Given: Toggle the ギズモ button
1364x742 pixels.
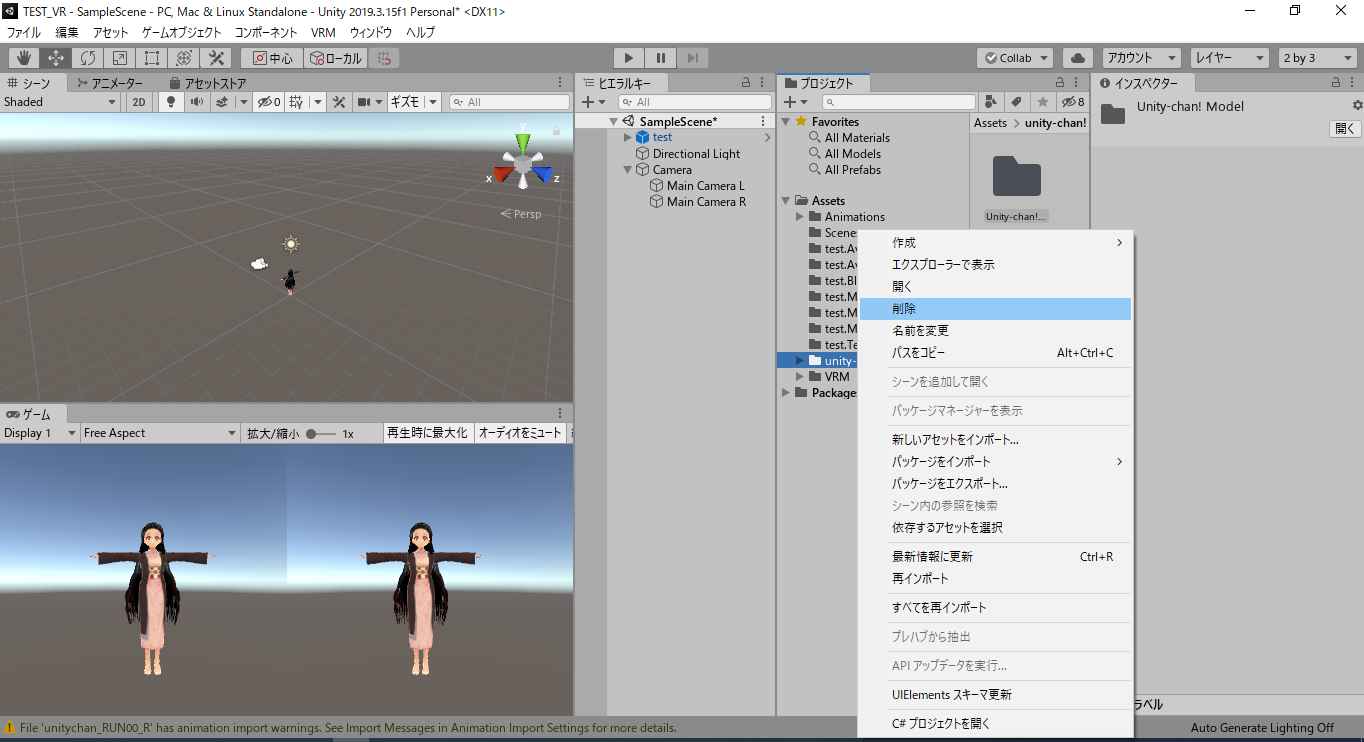Looking at the screenshot, I should pyautogui.click(x=406, y=102).
